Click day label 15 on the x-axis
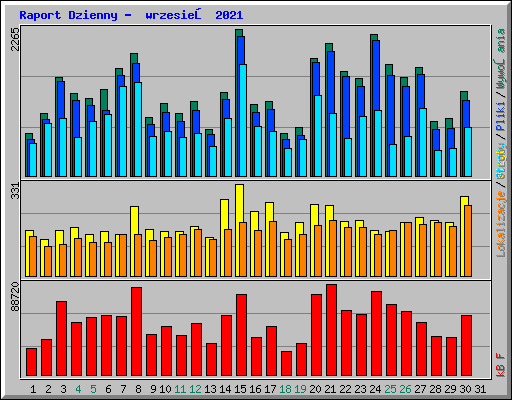 240,389
